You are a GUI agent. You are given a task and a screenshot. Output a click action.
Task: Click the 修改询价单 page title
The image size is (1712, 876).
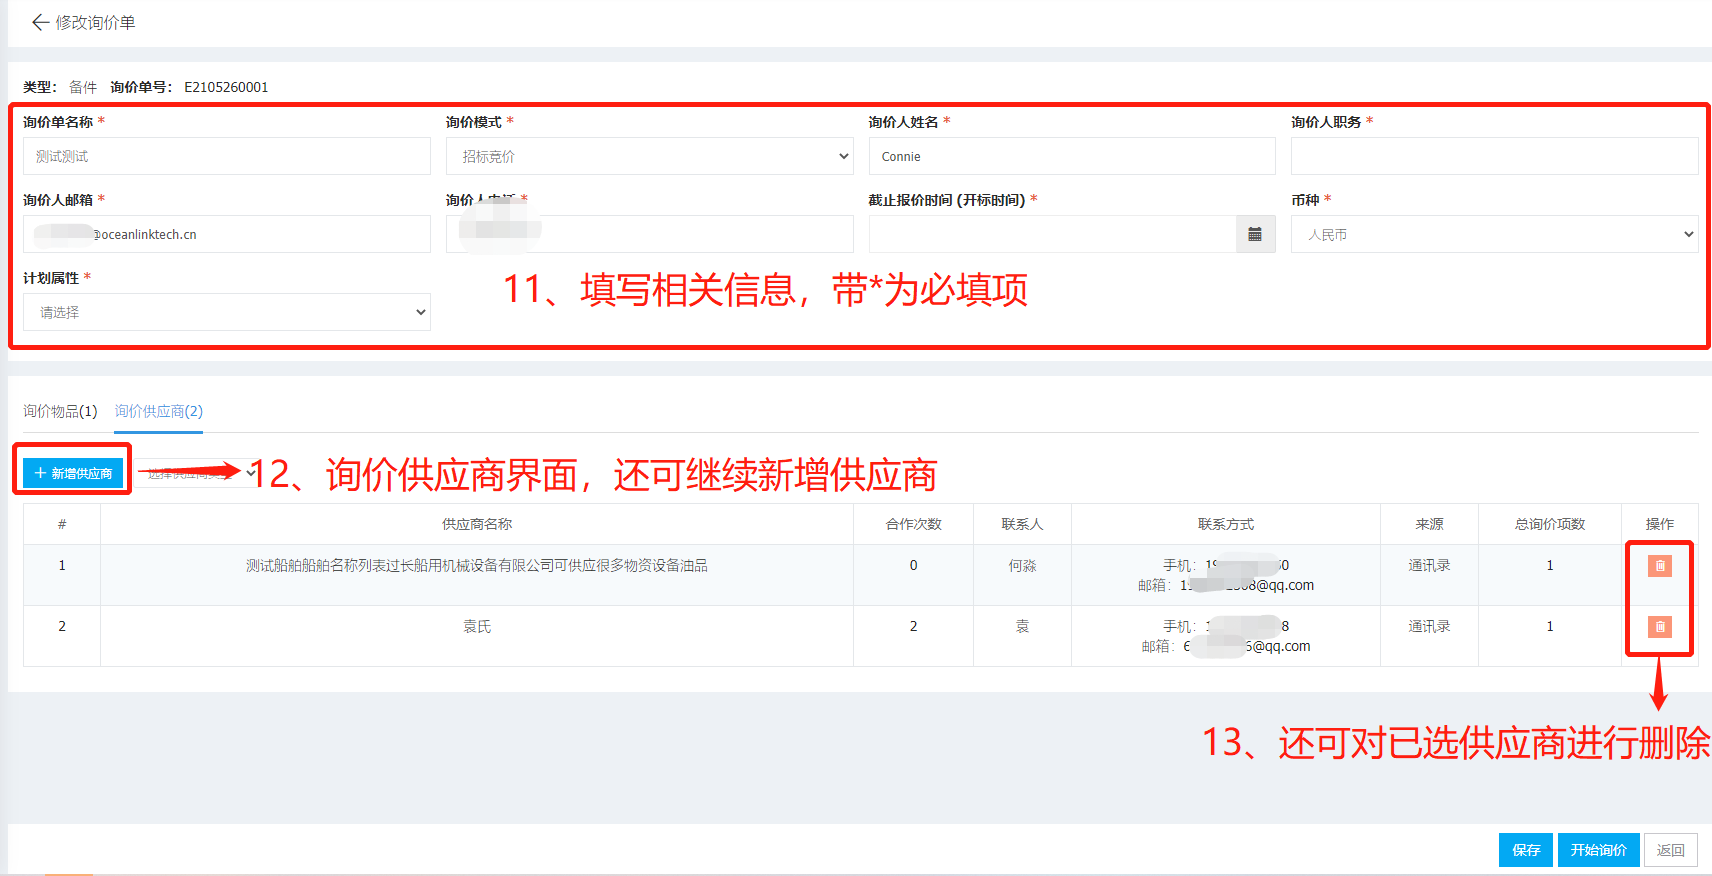[95, 22]
